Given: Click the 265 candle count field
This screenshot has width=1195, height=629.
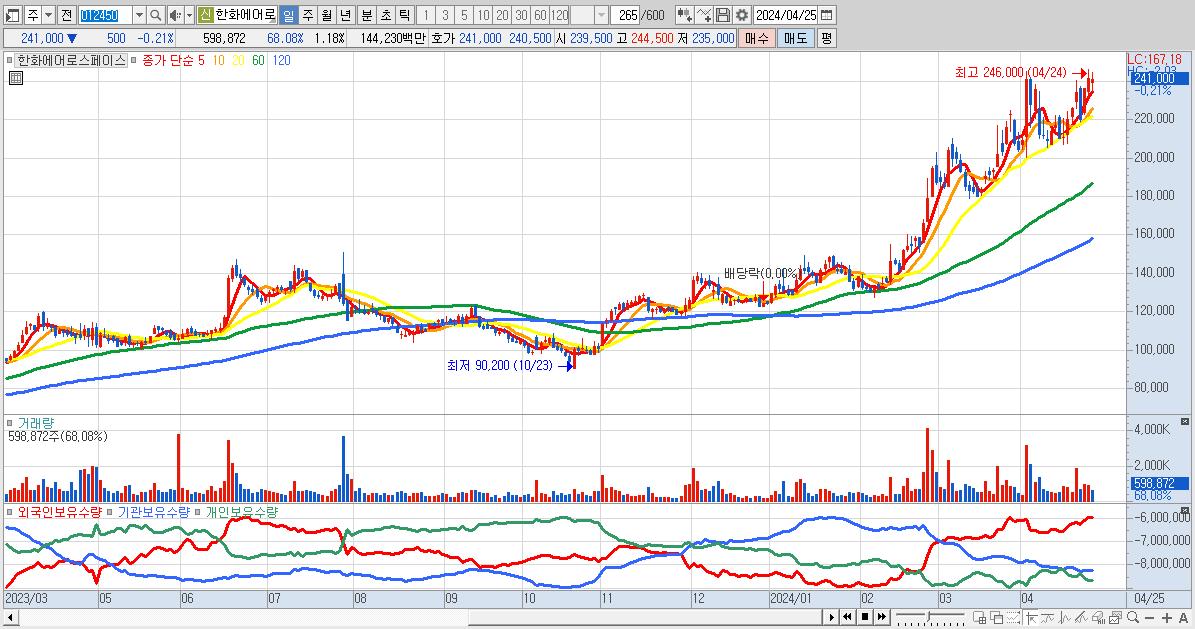Looking at the screenshot, I should coord(625,15).
